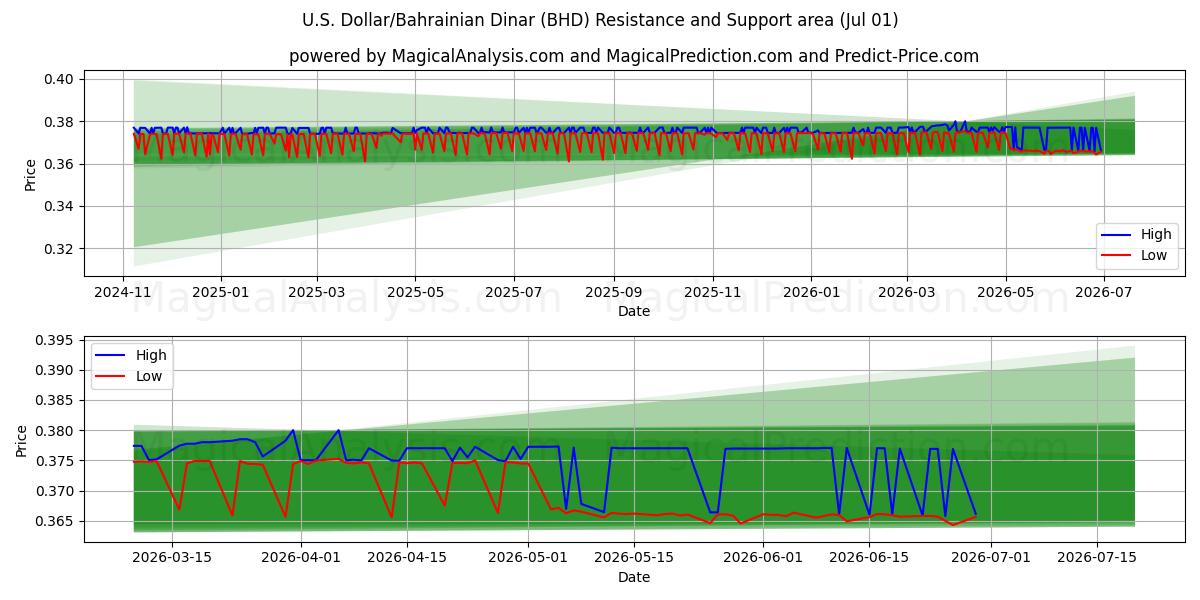The image size is (1200, 600).
Task: Click the 2026-03-15 x-axis tick label
Action: click(x=172, y=559)
